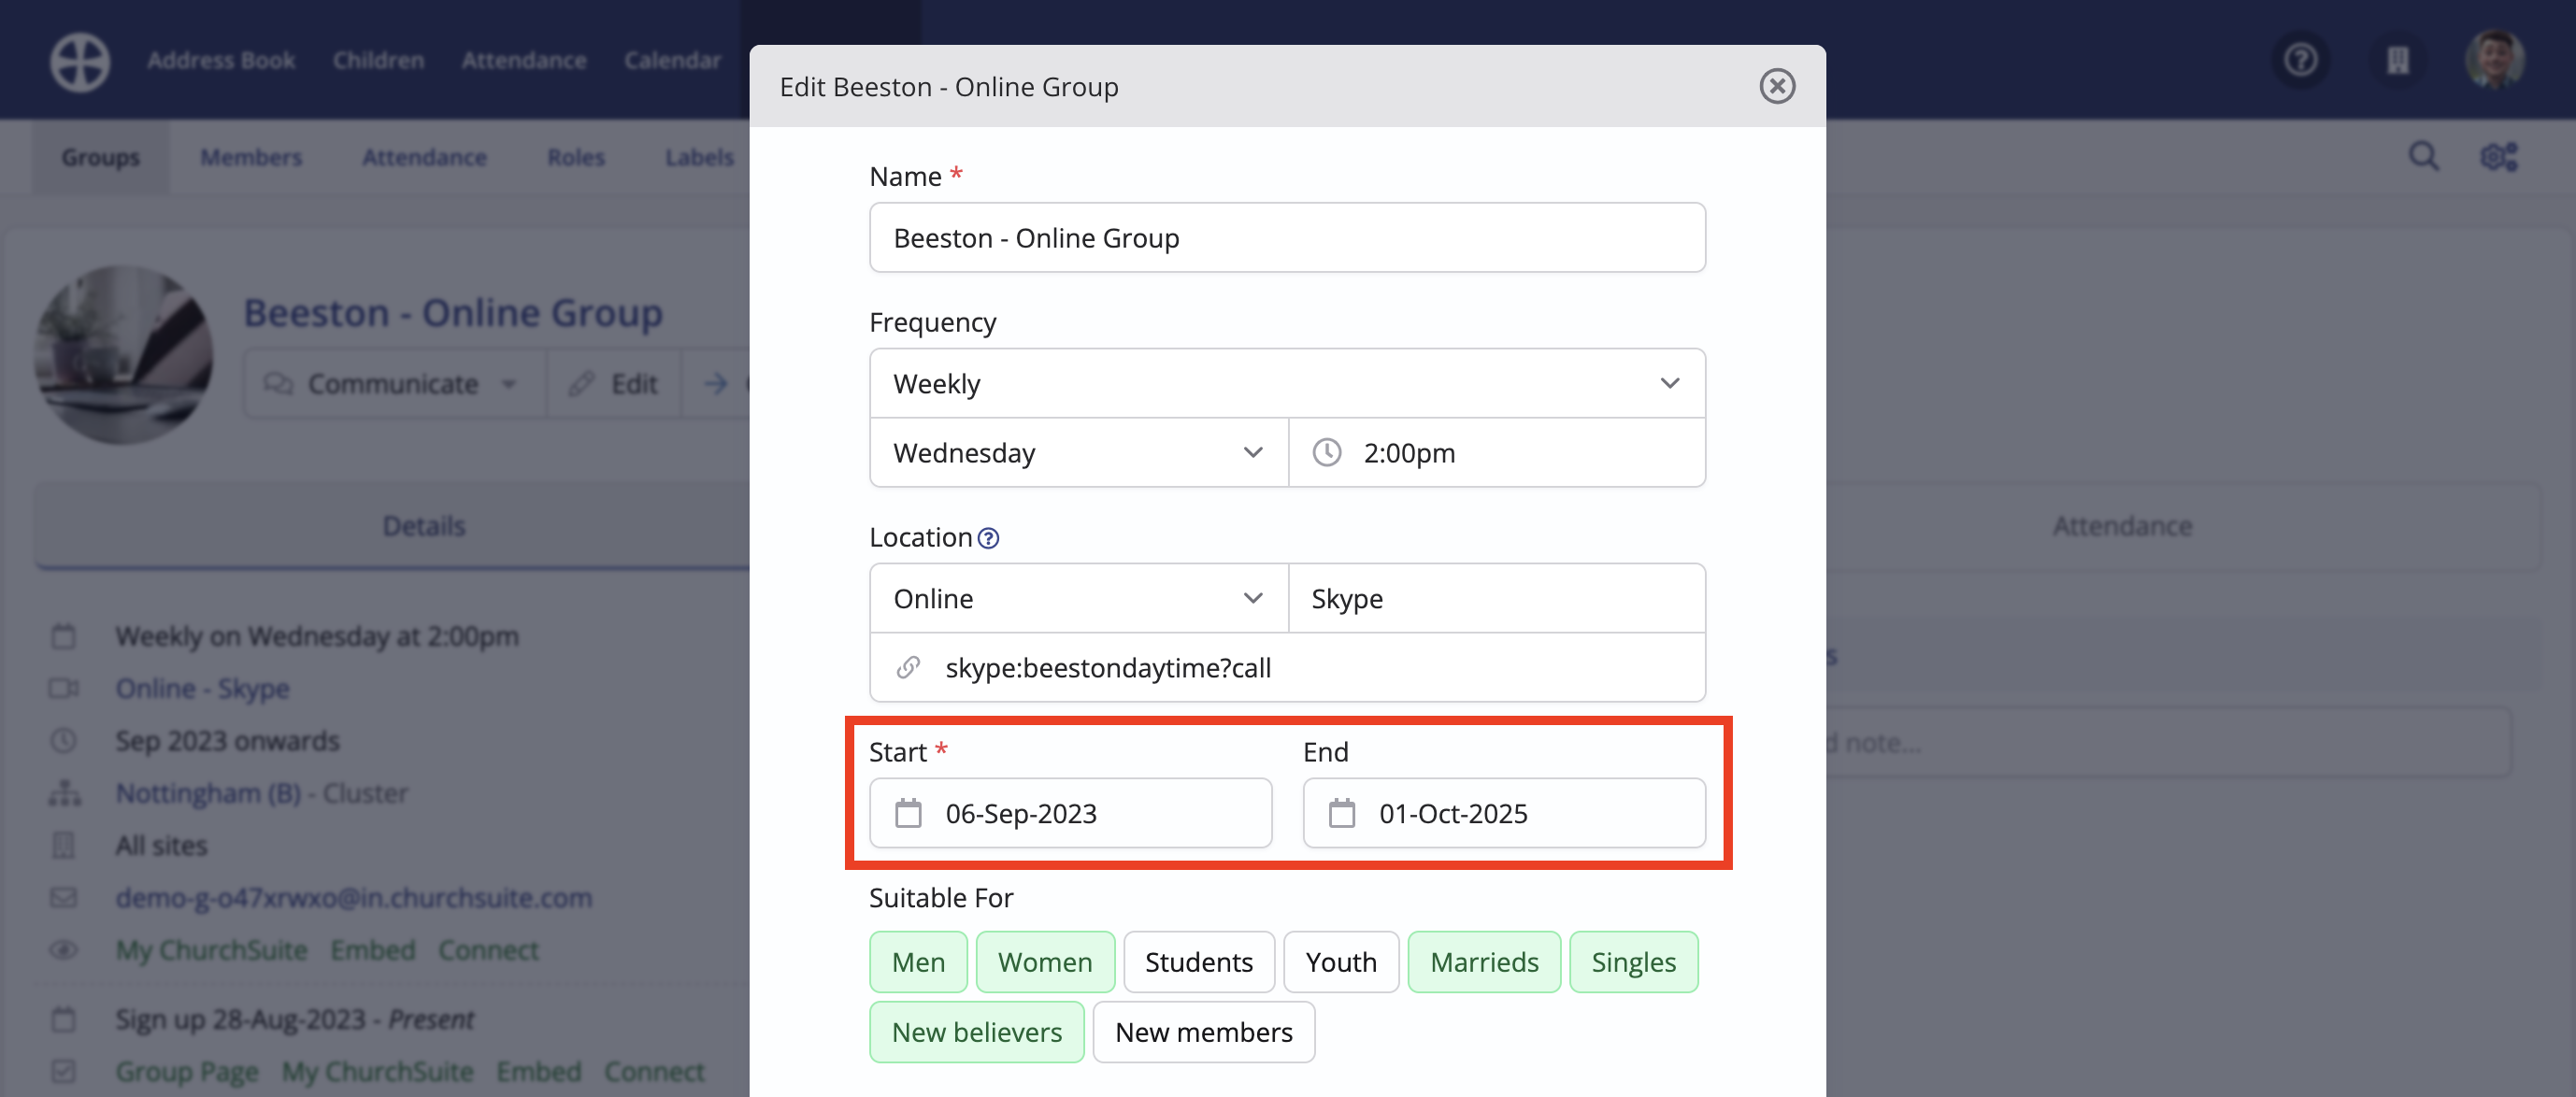Open Address Book in top navigation
This screenshot has width=2576, height=1097.
221,60
